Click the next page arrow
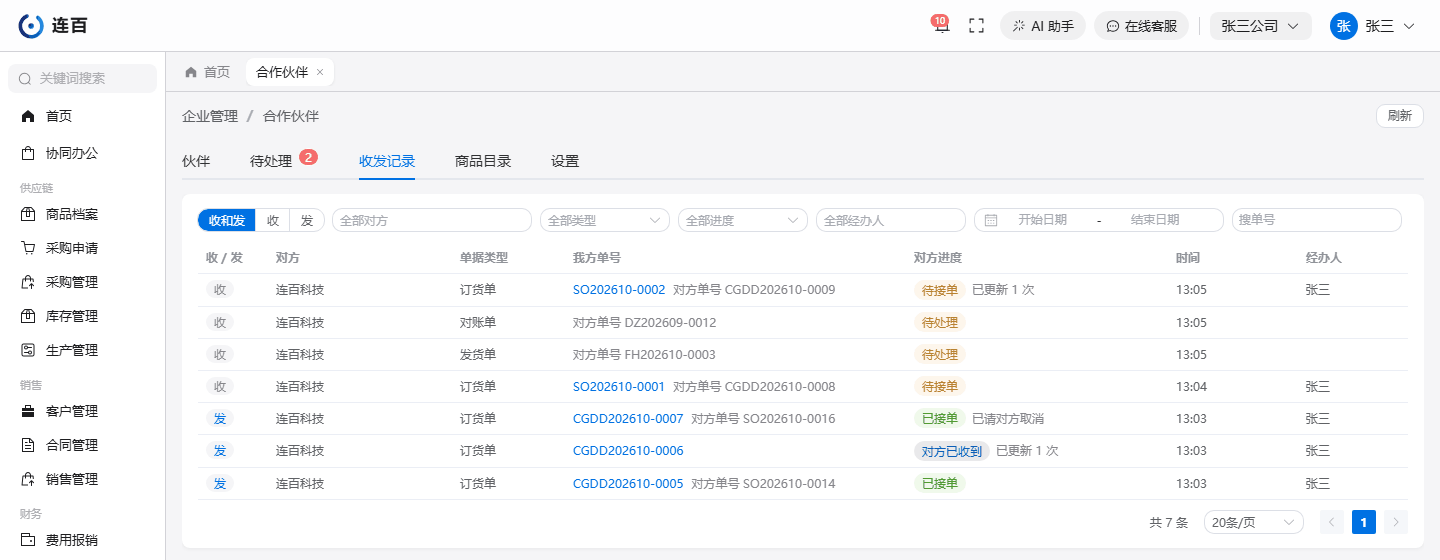 coord(1396,522)
